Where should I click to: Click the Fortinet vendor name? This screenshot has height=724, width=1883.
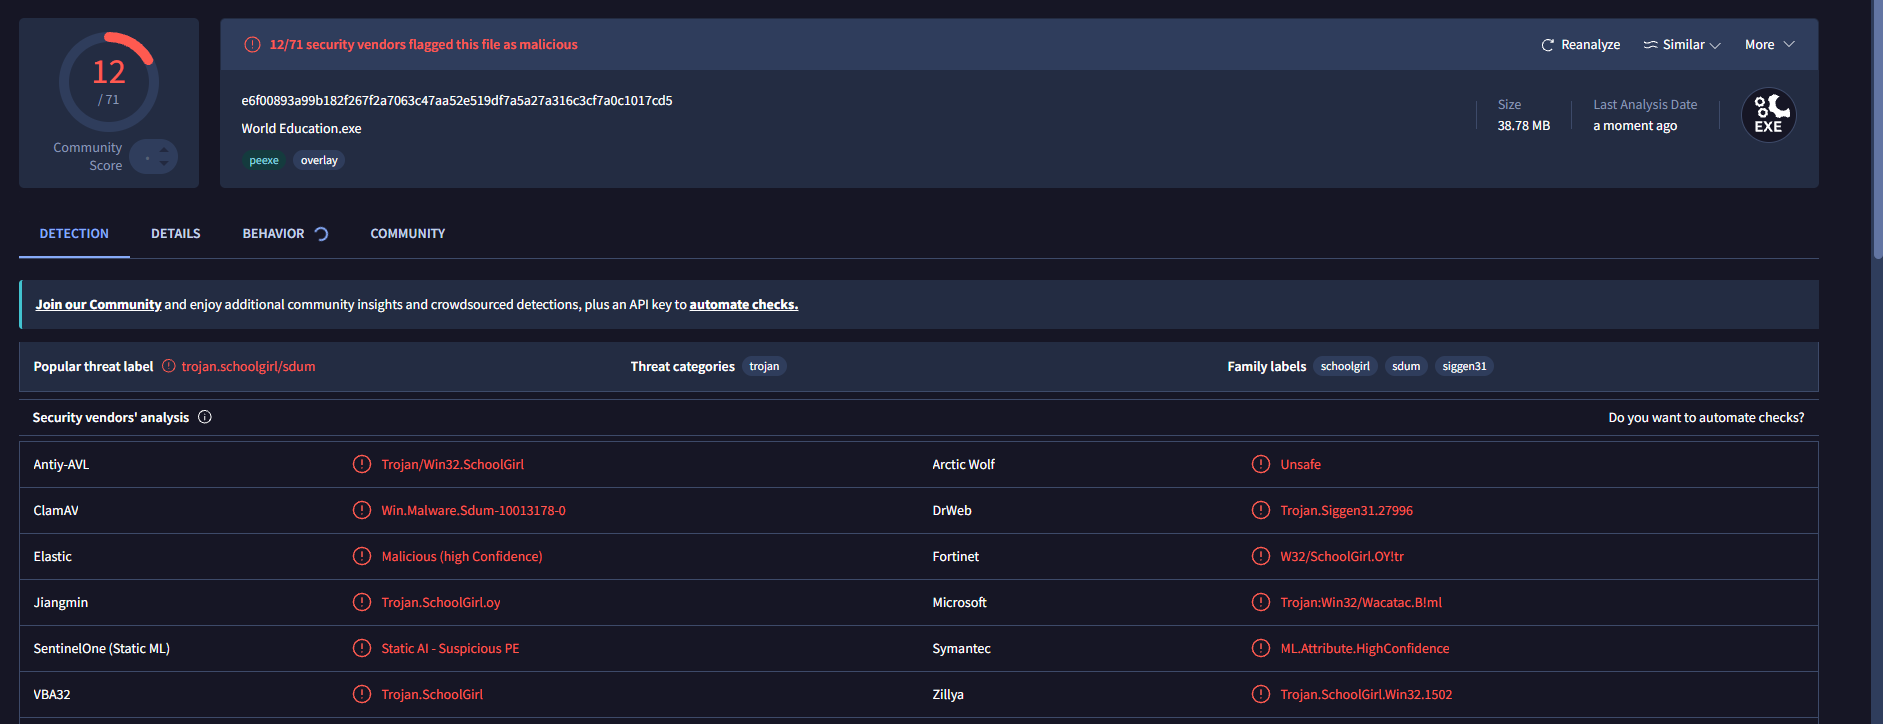coord(955,557)
